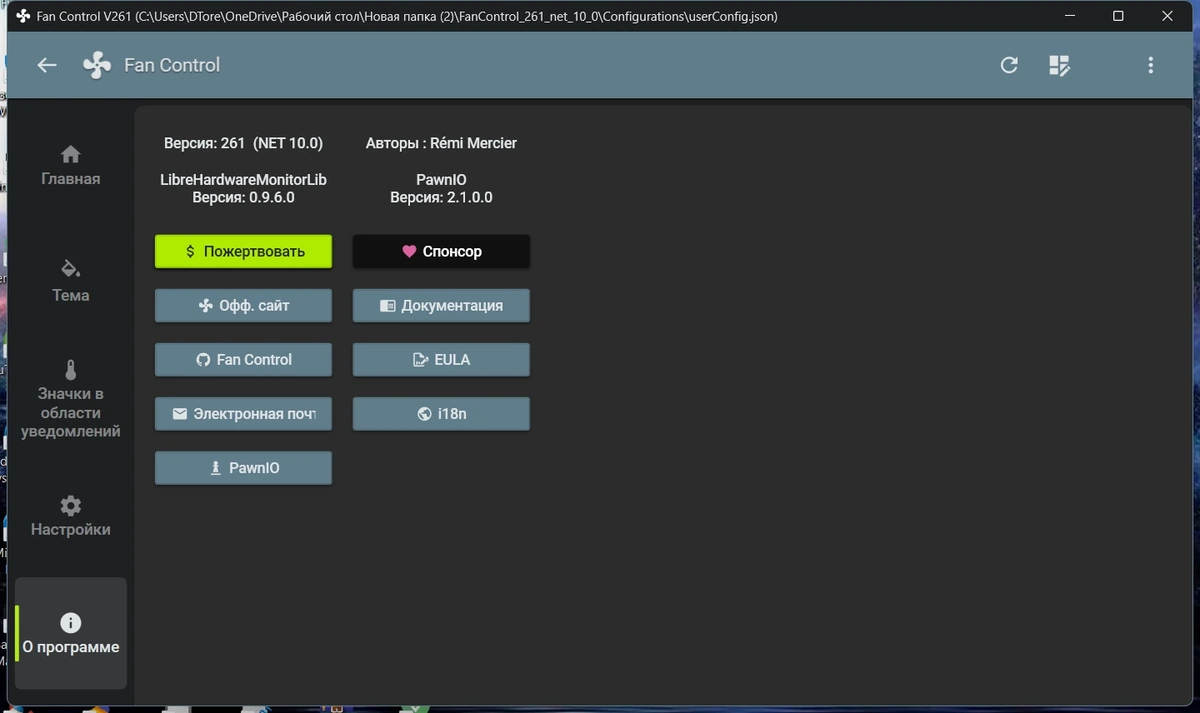The height and width of the screenshot is (713, 1200).
Task: Open the Главная sidebar tab
Action: 70,166
